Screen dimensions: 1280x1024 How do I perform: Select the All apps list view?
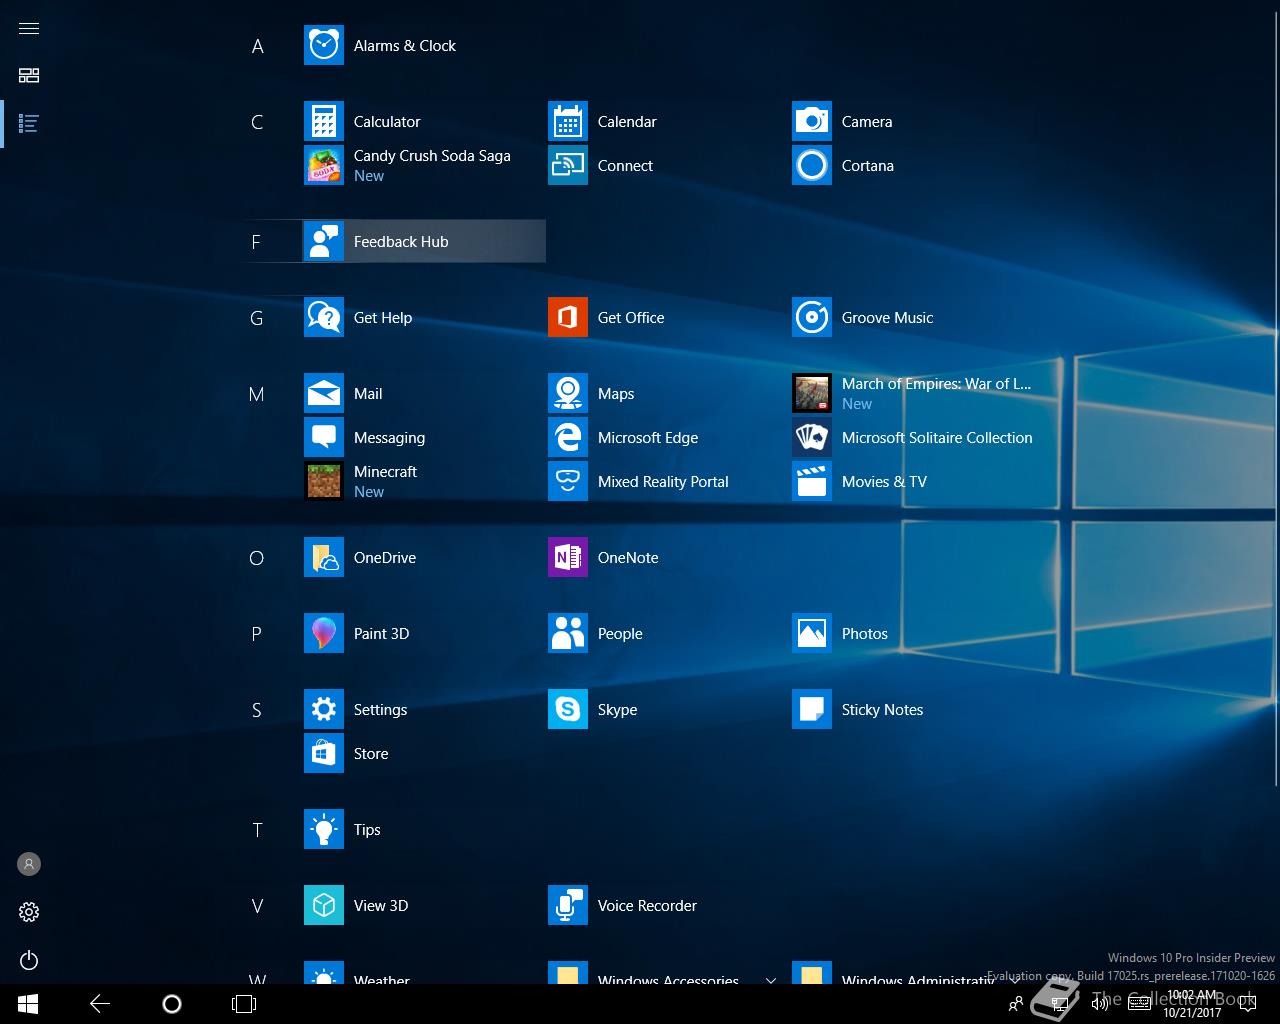coord(29,124)
